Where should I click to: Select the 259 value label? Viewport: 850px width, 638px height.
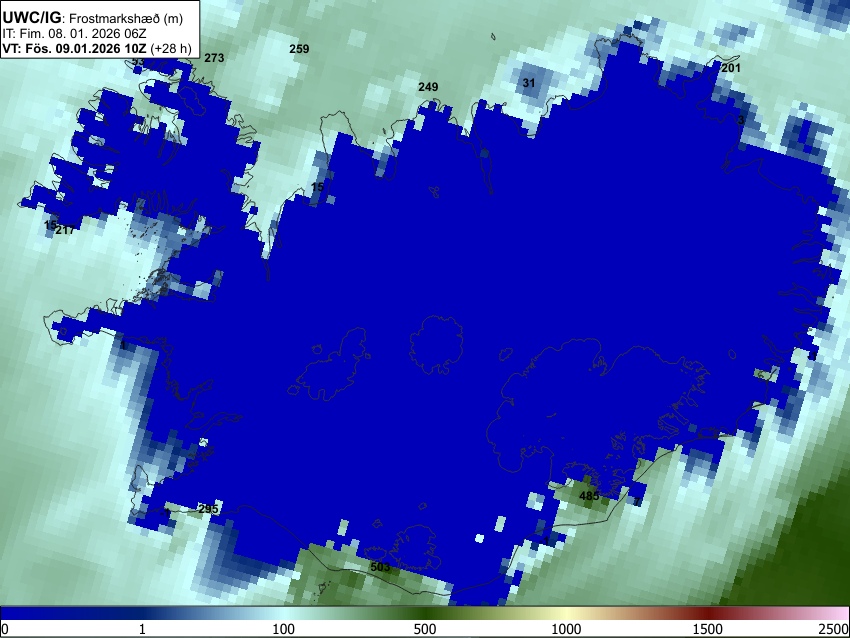click(299, 49)
